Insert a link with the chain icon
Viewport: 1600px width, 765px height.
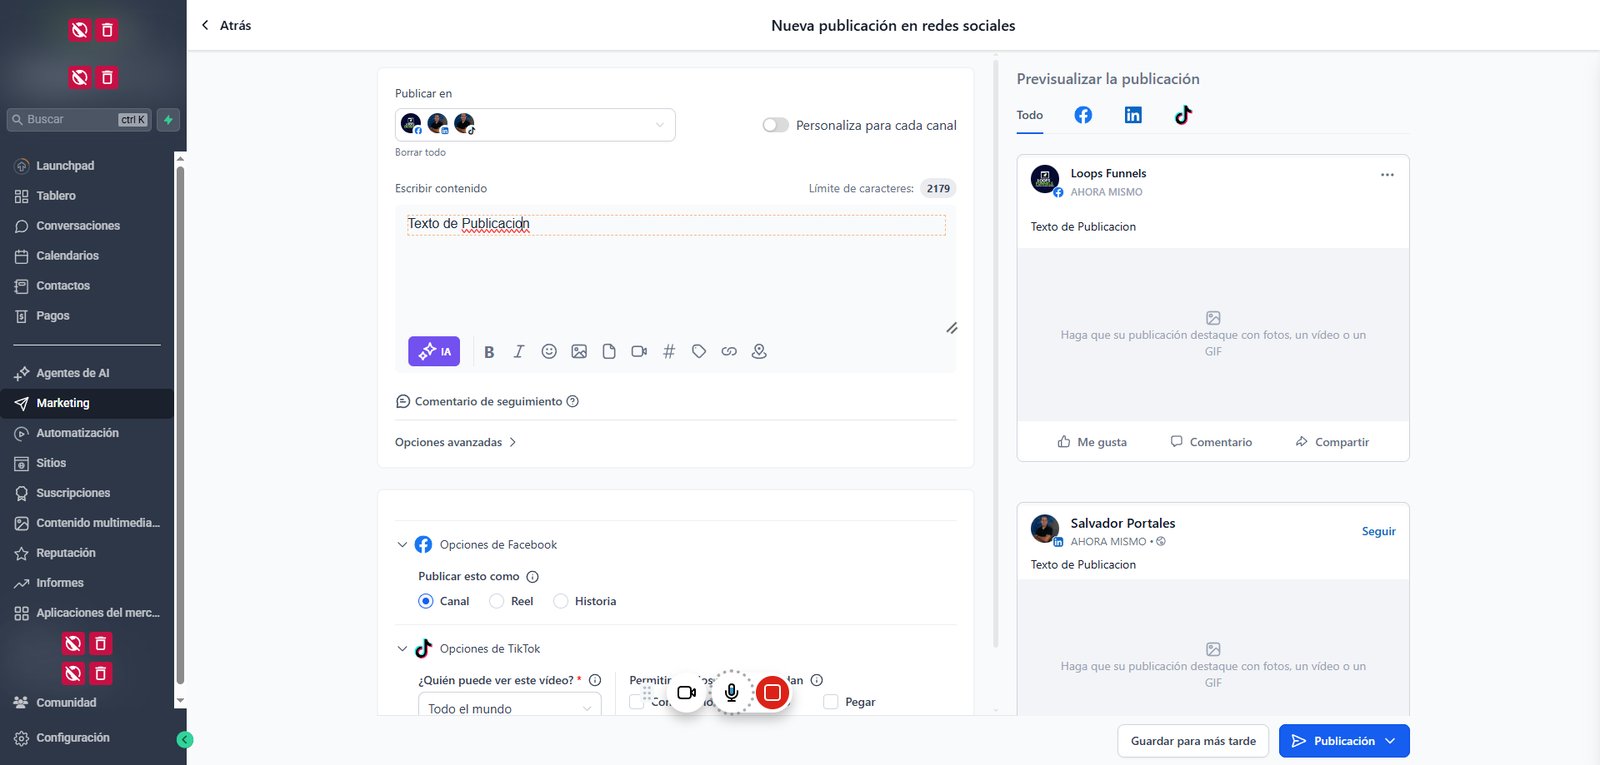(729, 351)
